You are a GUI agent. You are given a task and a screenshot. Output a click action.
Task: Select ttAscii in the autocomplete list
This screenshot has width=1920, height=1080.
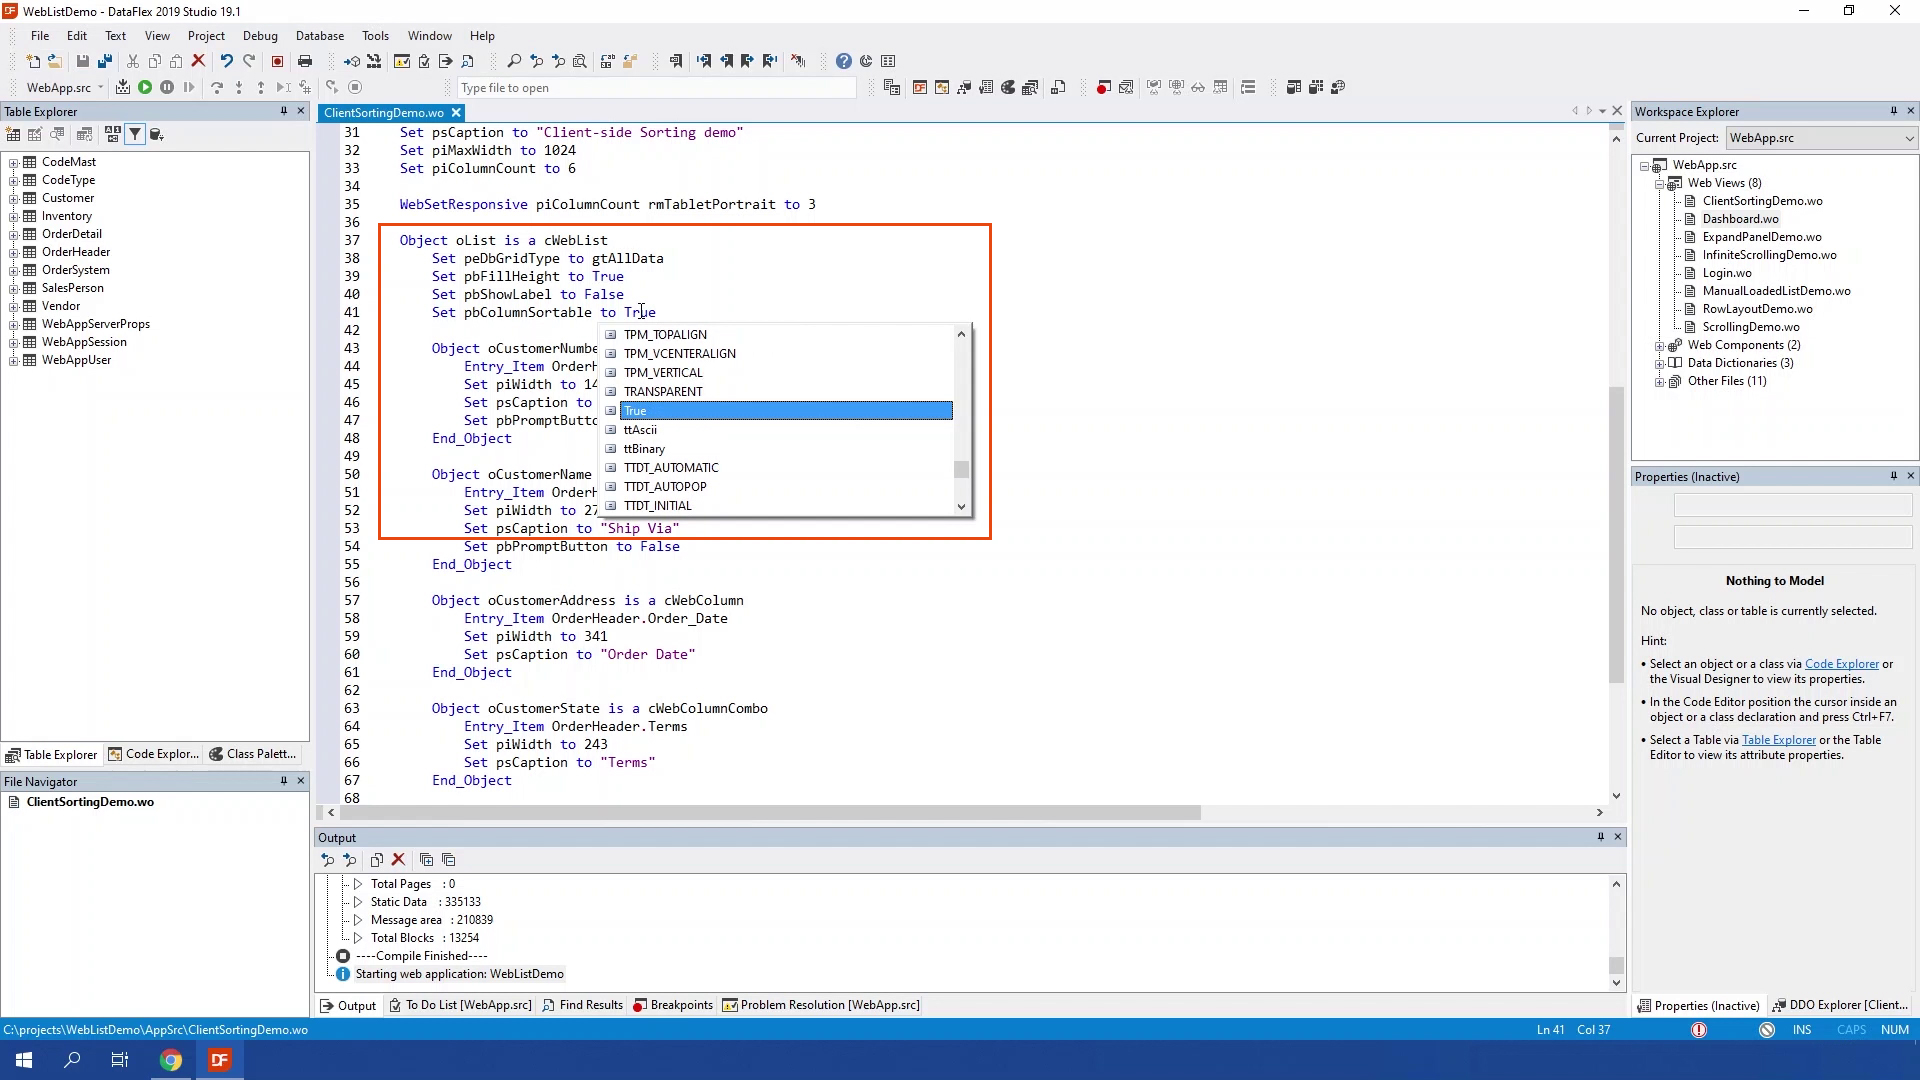pyautogui.click(x=640, y=430)
